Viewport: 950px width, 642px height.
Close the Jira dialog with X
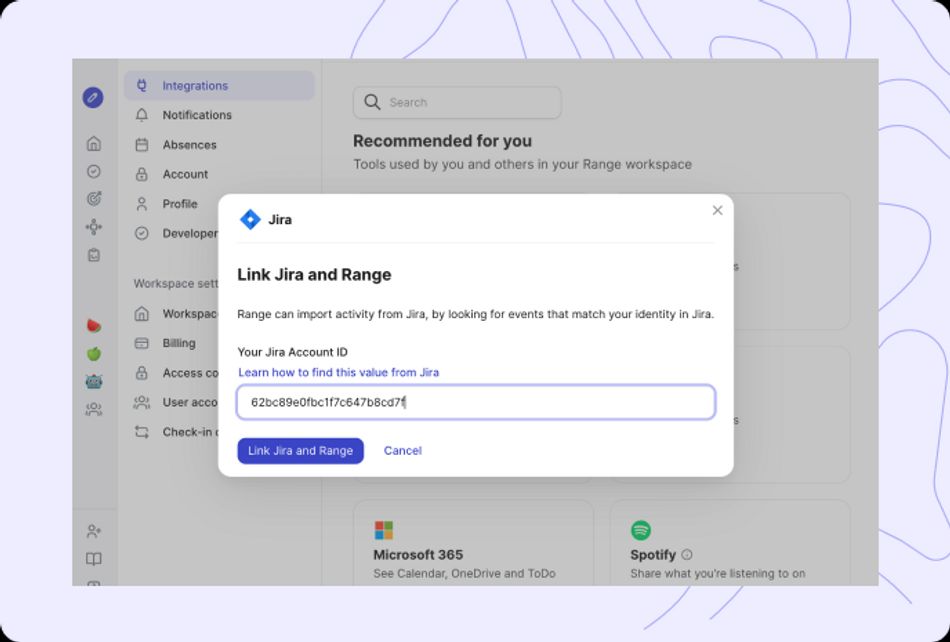[717, 210]
